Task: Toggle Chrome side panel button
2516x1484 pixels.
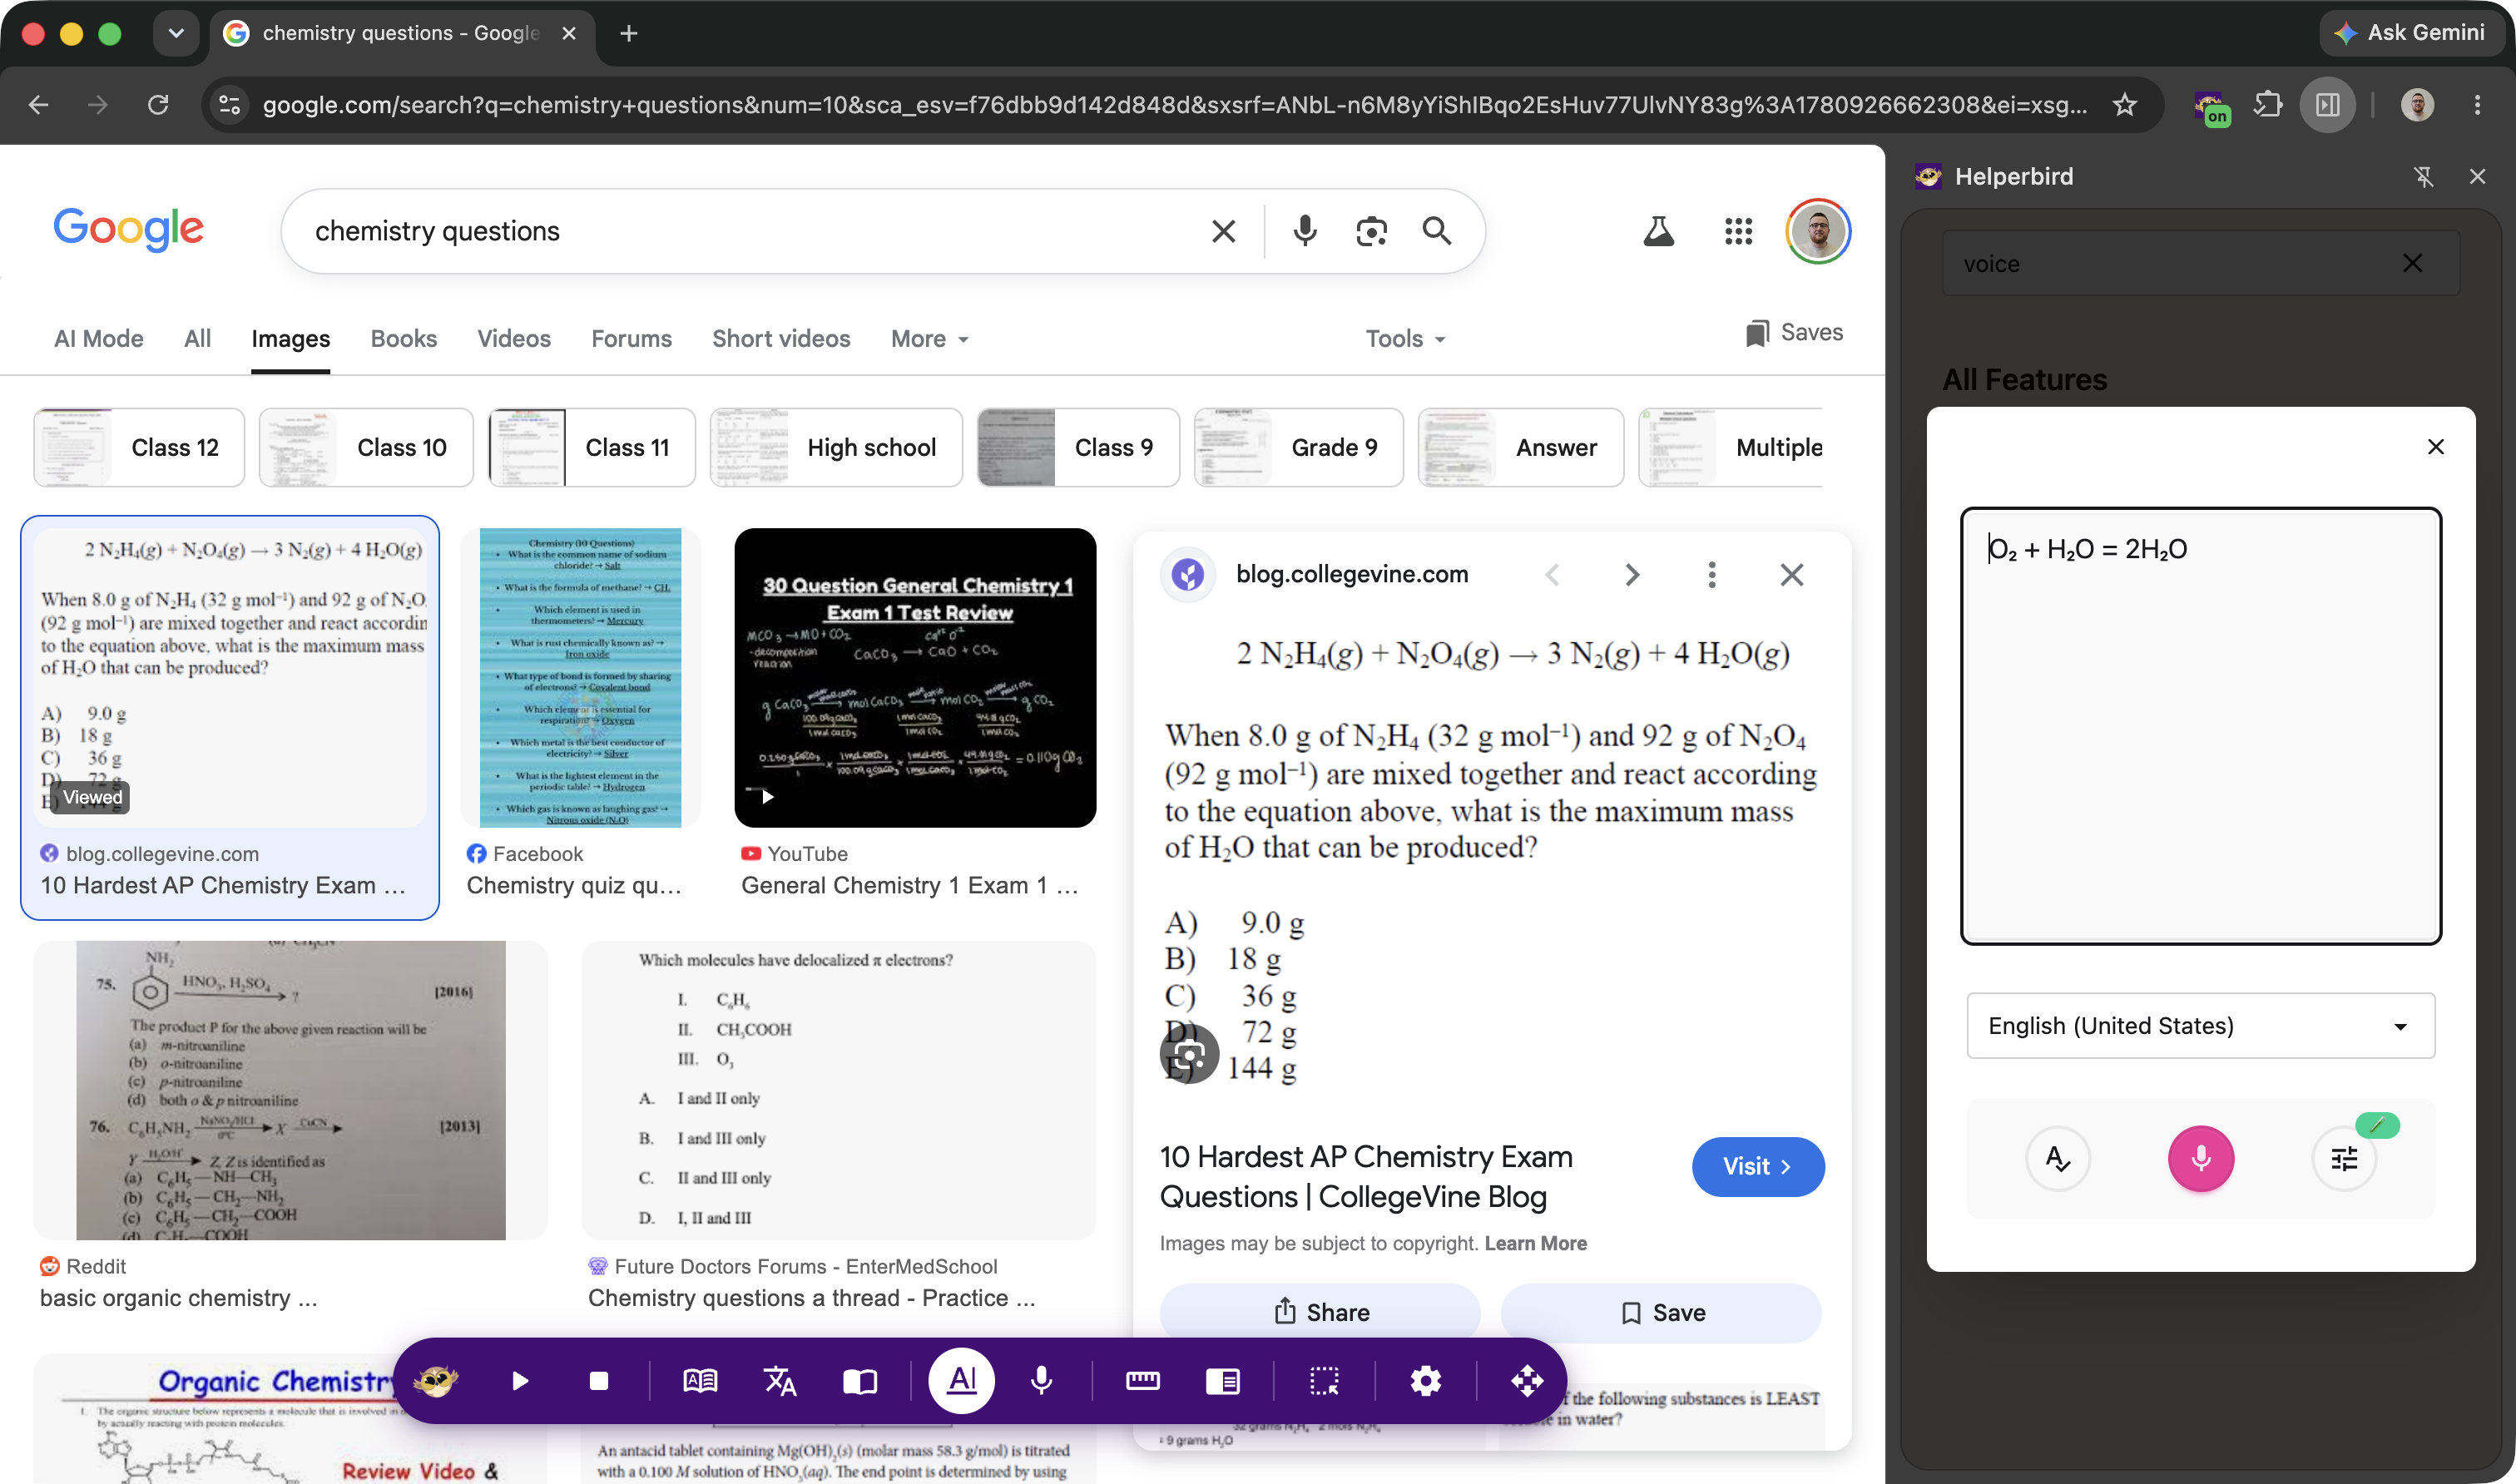Action: [x=2328, y=105]
